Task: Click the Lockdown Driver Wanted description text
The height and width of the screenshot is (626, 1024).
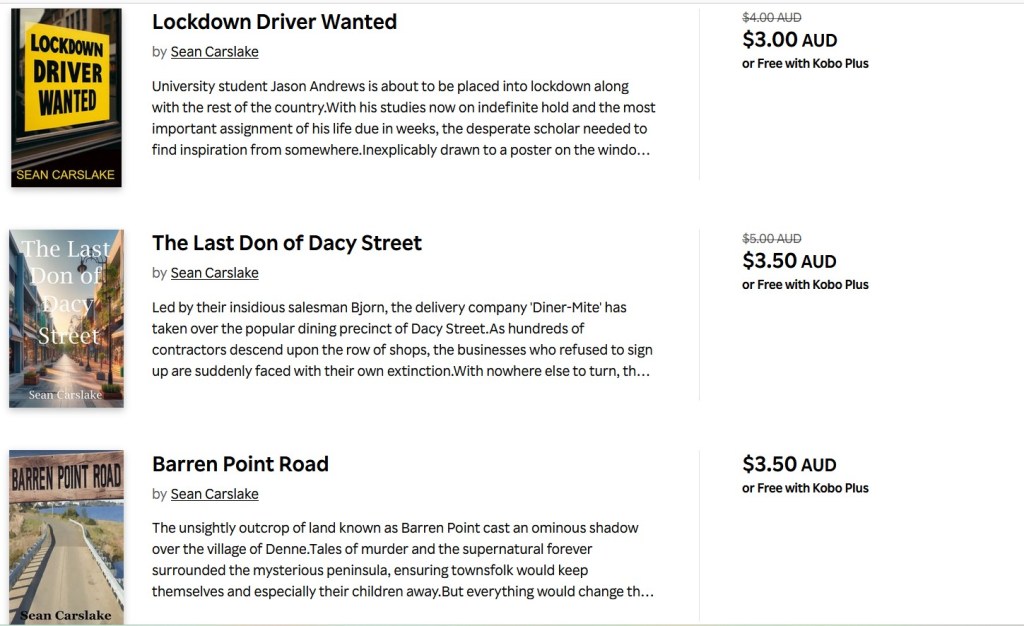Action: [403, 118]
